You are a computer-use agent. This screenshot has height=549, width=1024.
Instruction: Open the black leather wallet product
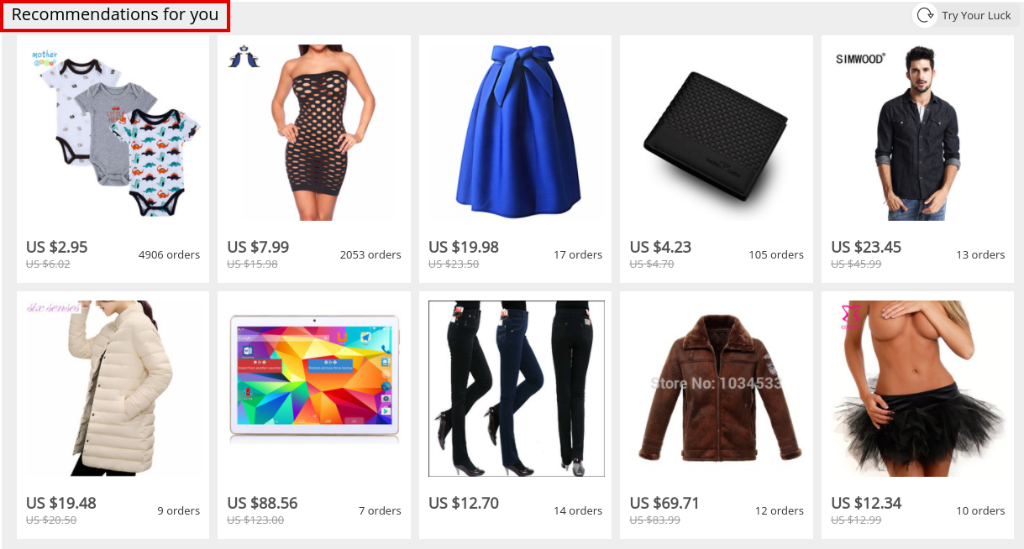(x=716, y=133)
